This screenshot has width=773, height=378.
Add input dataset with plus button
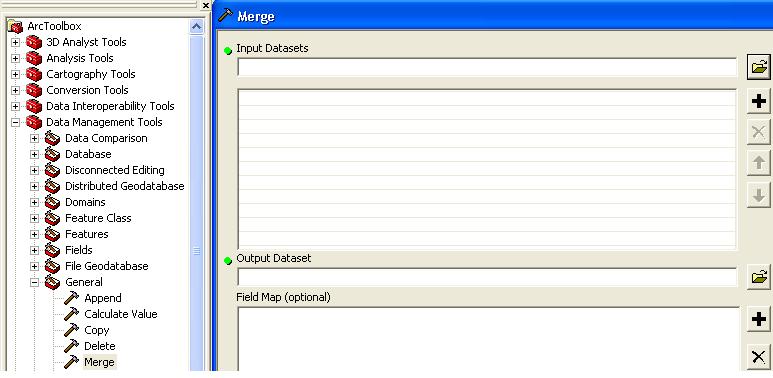pyautogui.click(x=759, y=102)
